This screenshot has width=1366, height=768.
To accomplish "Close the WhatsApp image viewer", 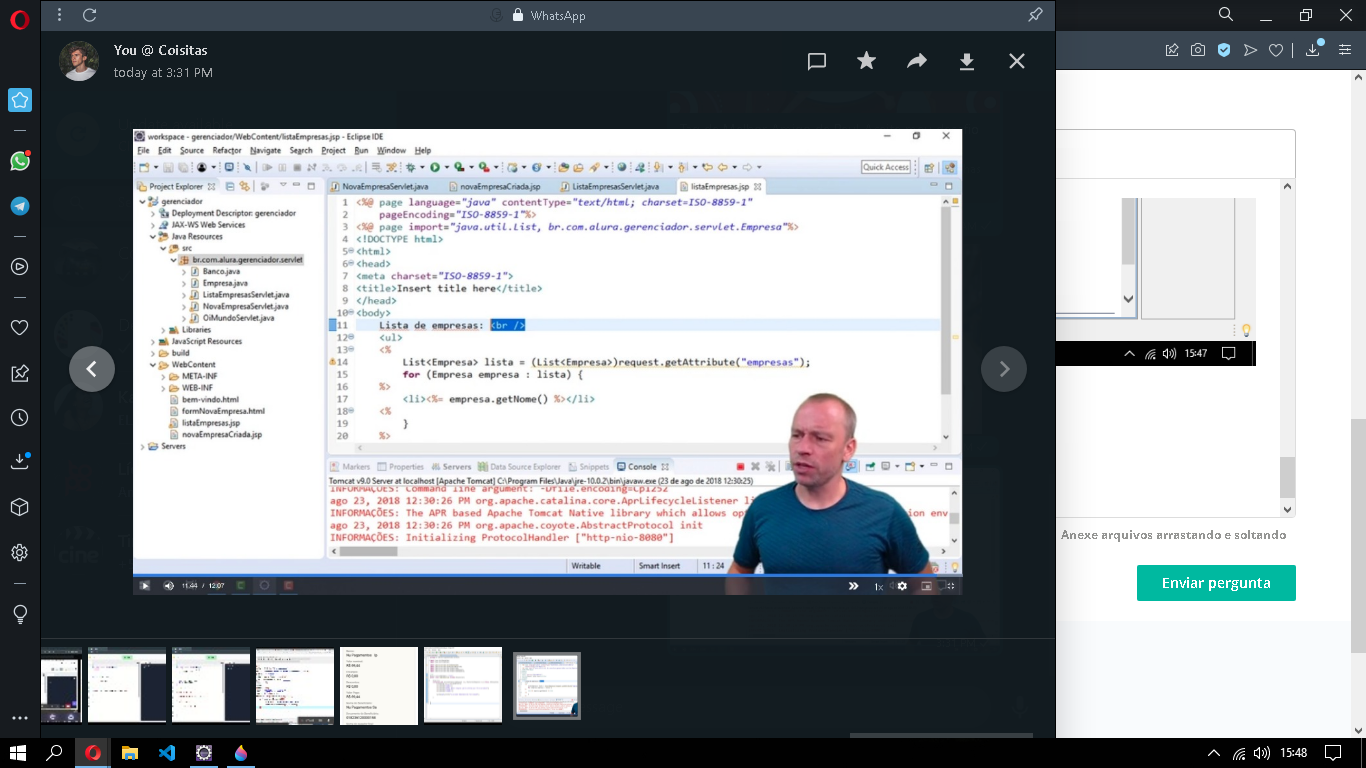I will pos(1017,61).
